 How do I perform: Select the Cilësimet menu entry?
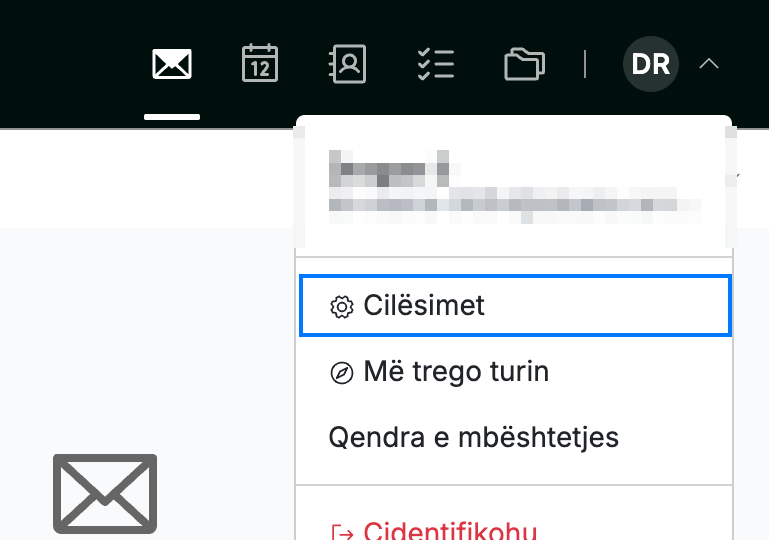tap(515, 306)
